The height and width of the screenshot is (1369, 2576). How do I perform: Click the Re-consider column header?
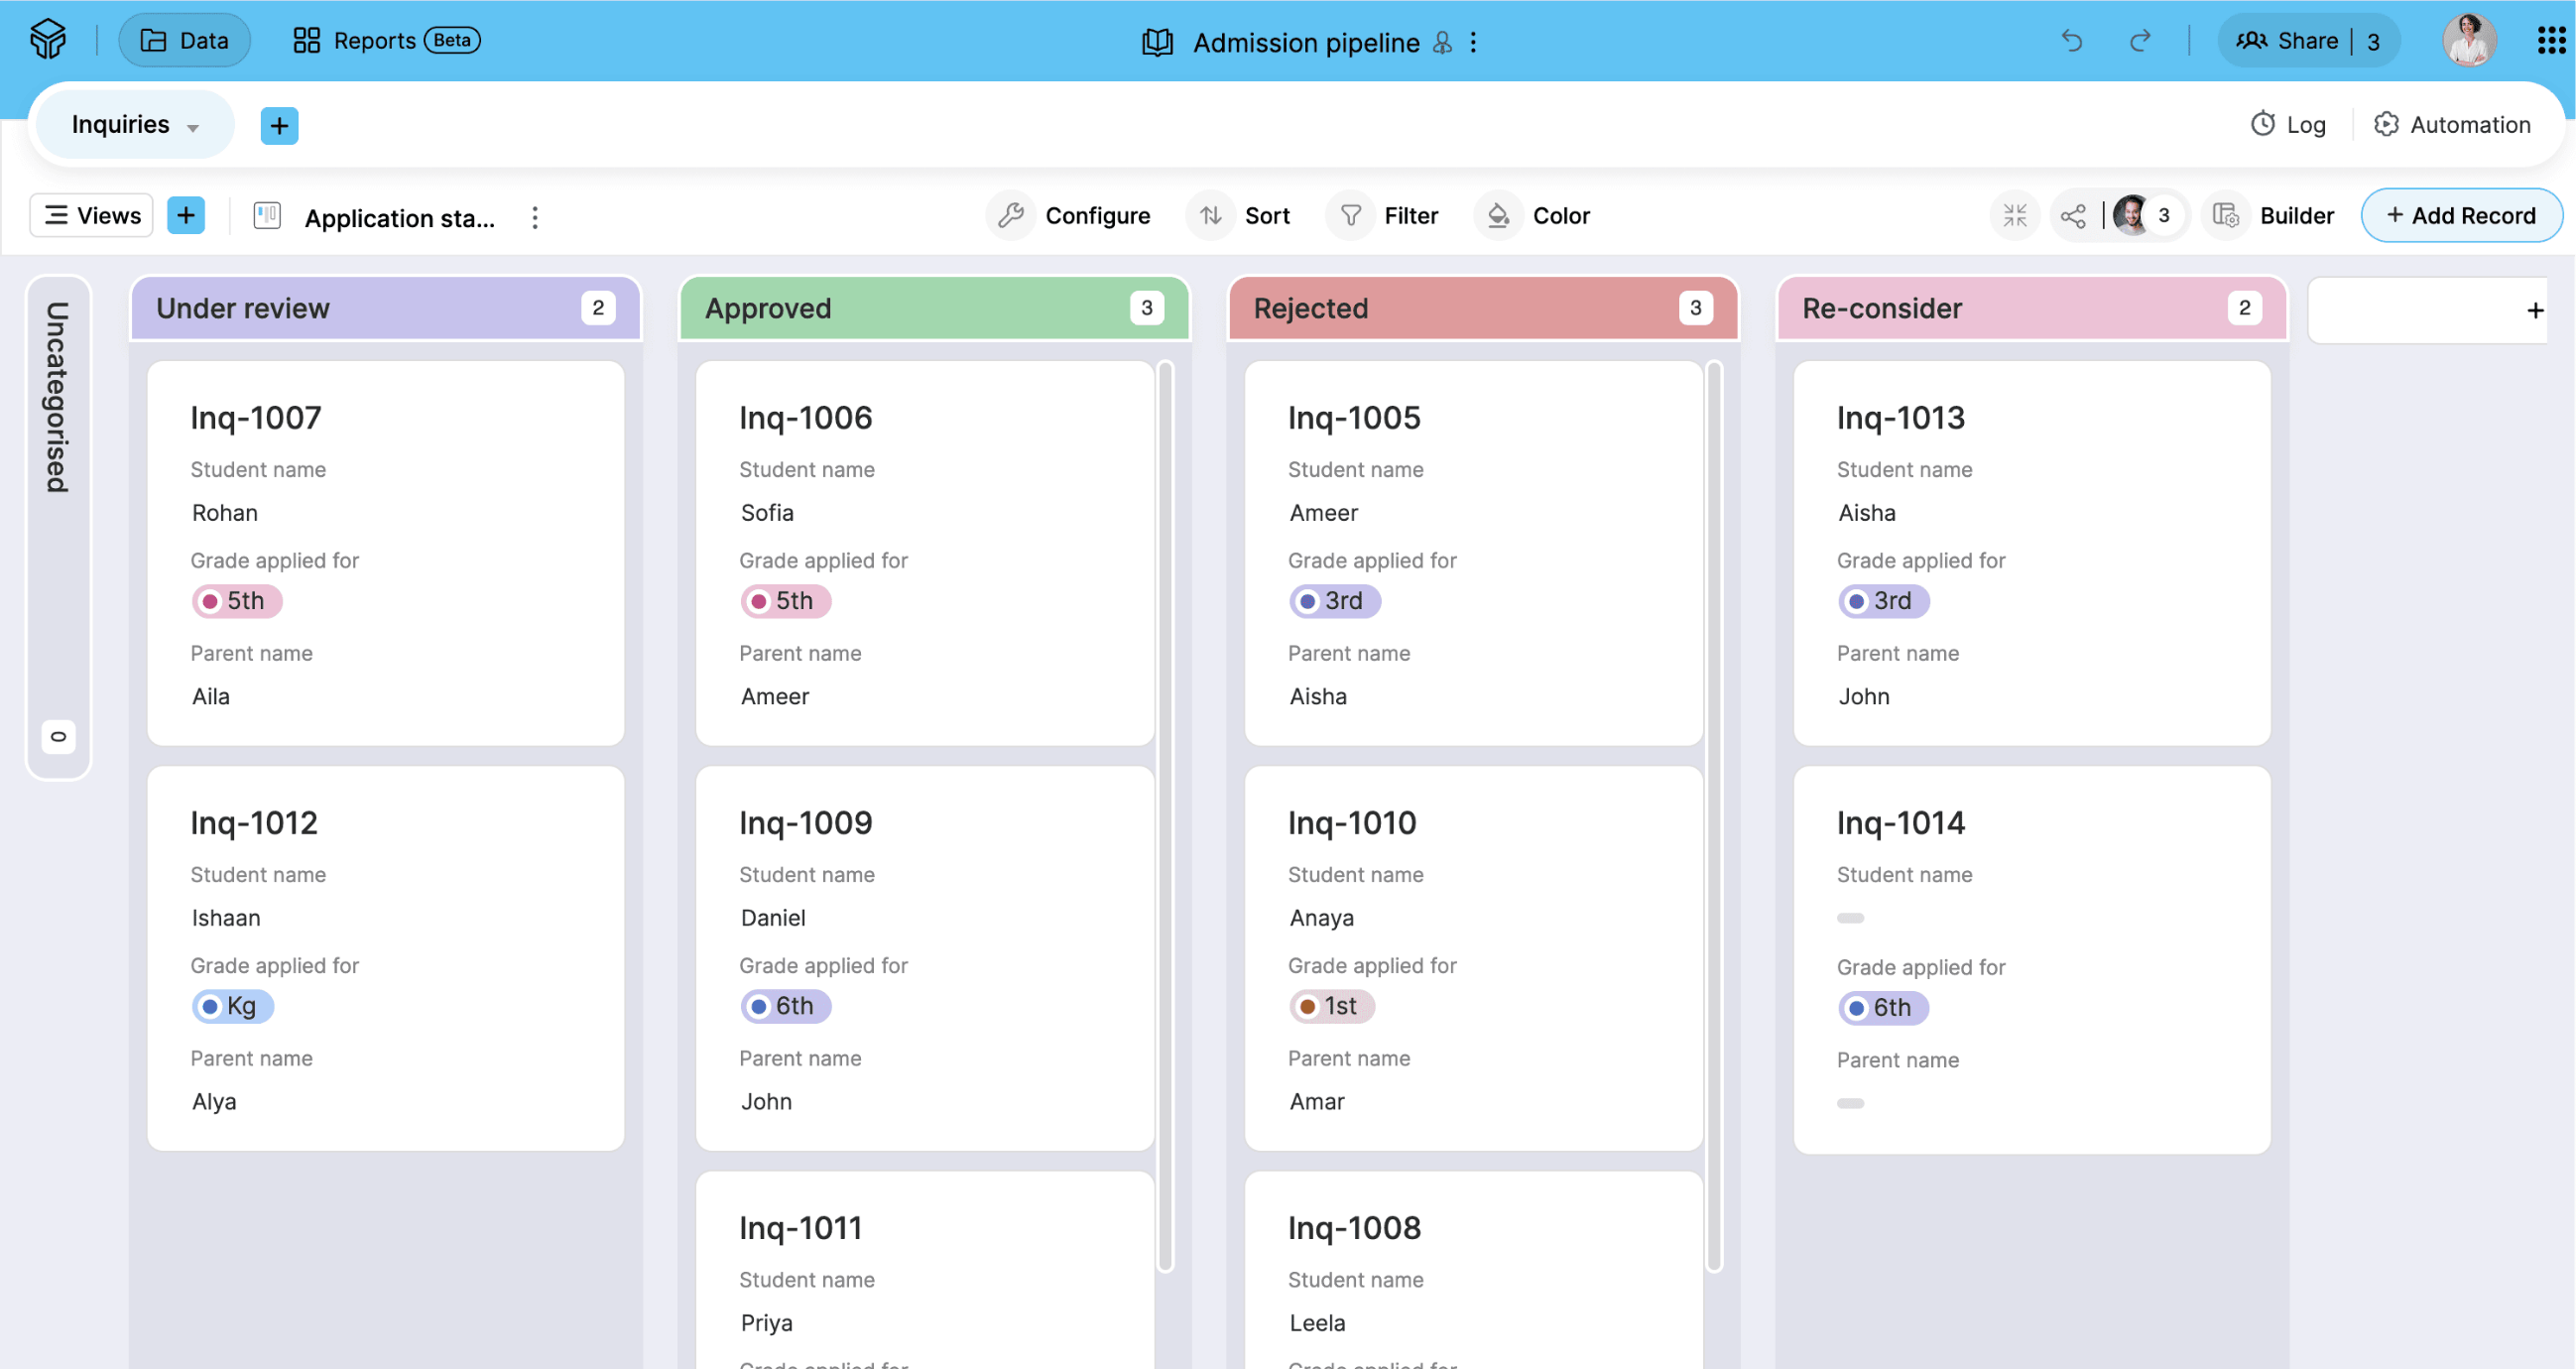point(2032,308)
